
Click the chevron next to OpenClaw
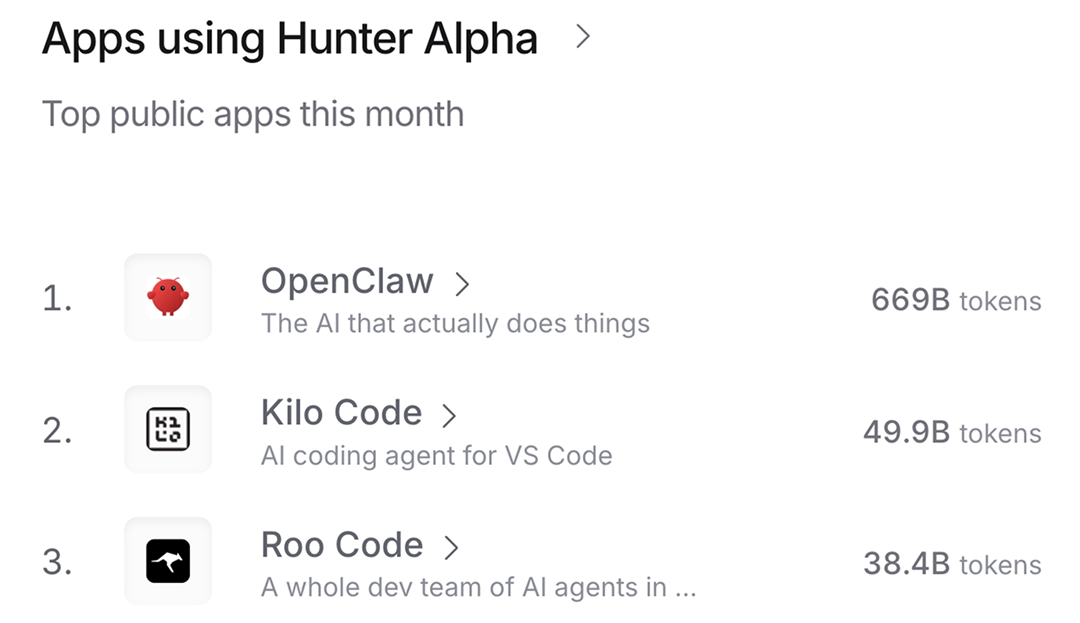[462, 284]
